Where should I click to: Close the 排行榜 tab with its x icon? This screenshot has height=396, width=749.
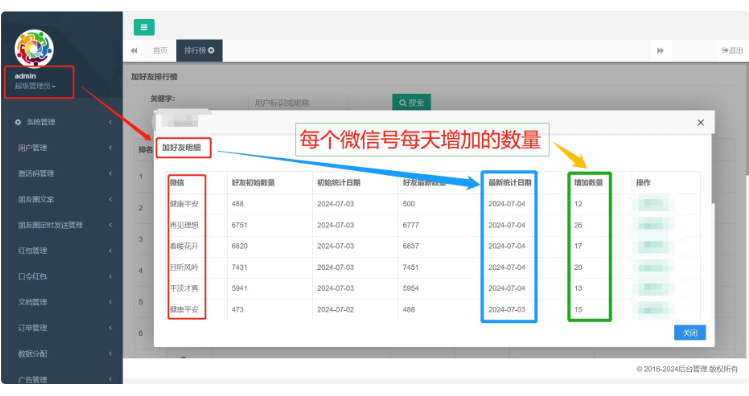click(211, 50)
